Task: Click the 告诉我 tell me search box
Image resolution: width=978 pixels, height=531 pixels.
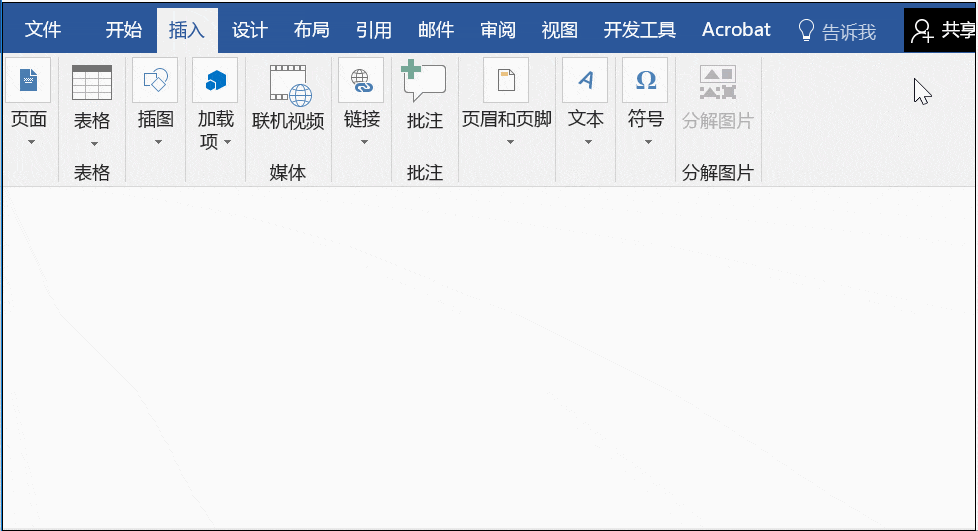Action: point(838,31)
